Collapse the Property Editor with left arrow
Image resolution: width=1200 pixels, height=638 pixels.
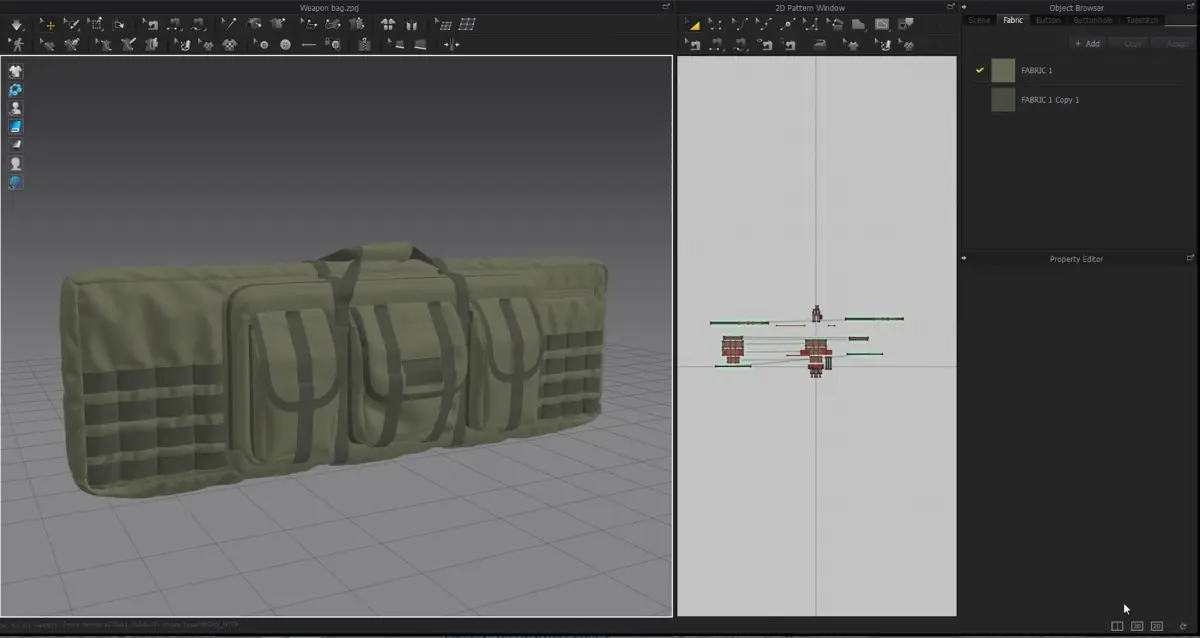point(965,258)
